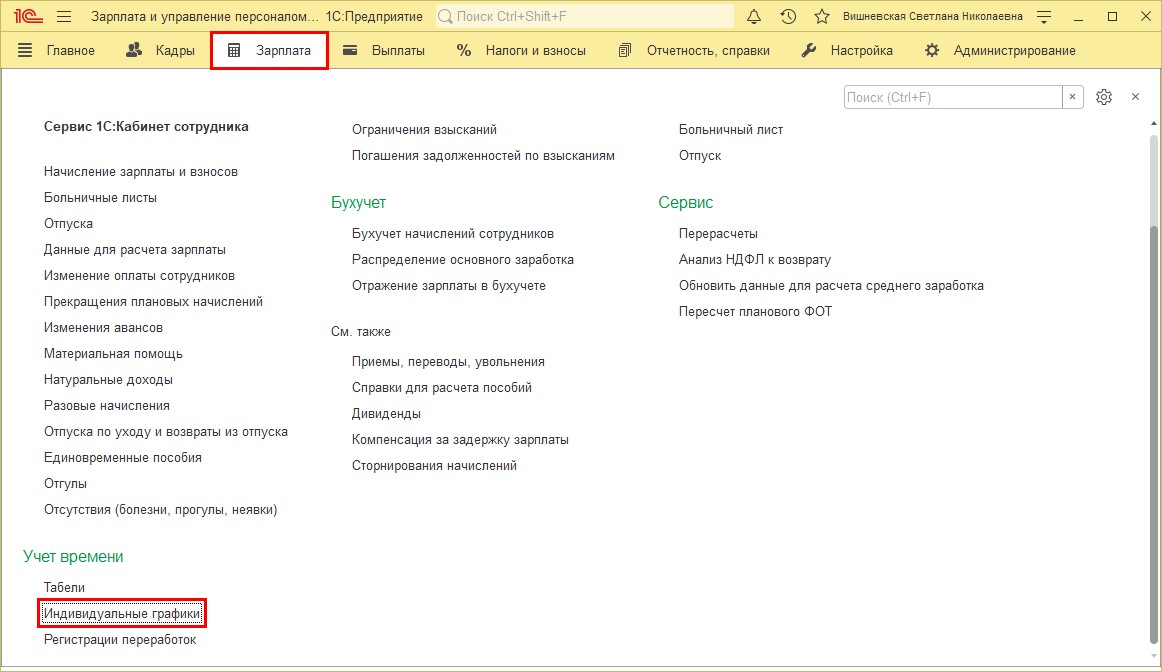This screenshot has width=1162, height=672.
Task: Open Отпуск link in right column
Action: (x=700, y=156)
